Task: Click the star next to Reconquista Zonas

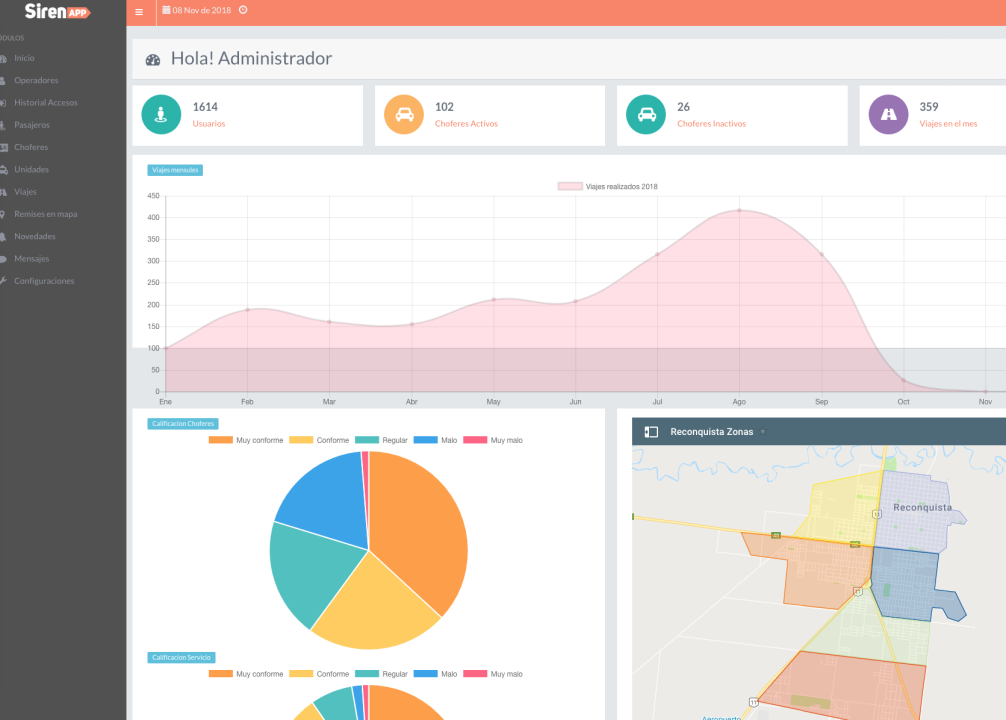Action: [x=763, y=432]
